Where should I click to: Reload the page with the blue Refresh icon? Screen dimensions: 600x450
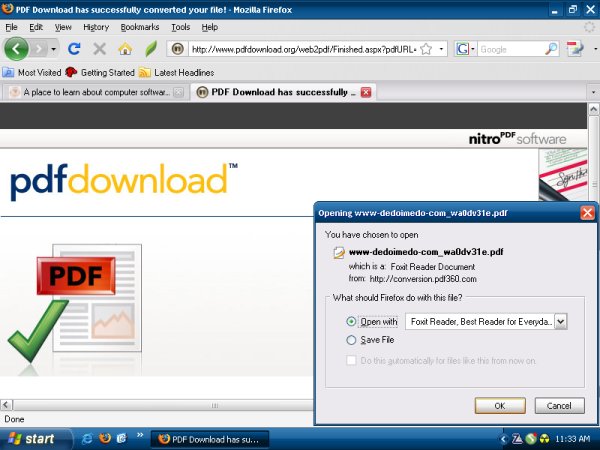coord(74,49)
